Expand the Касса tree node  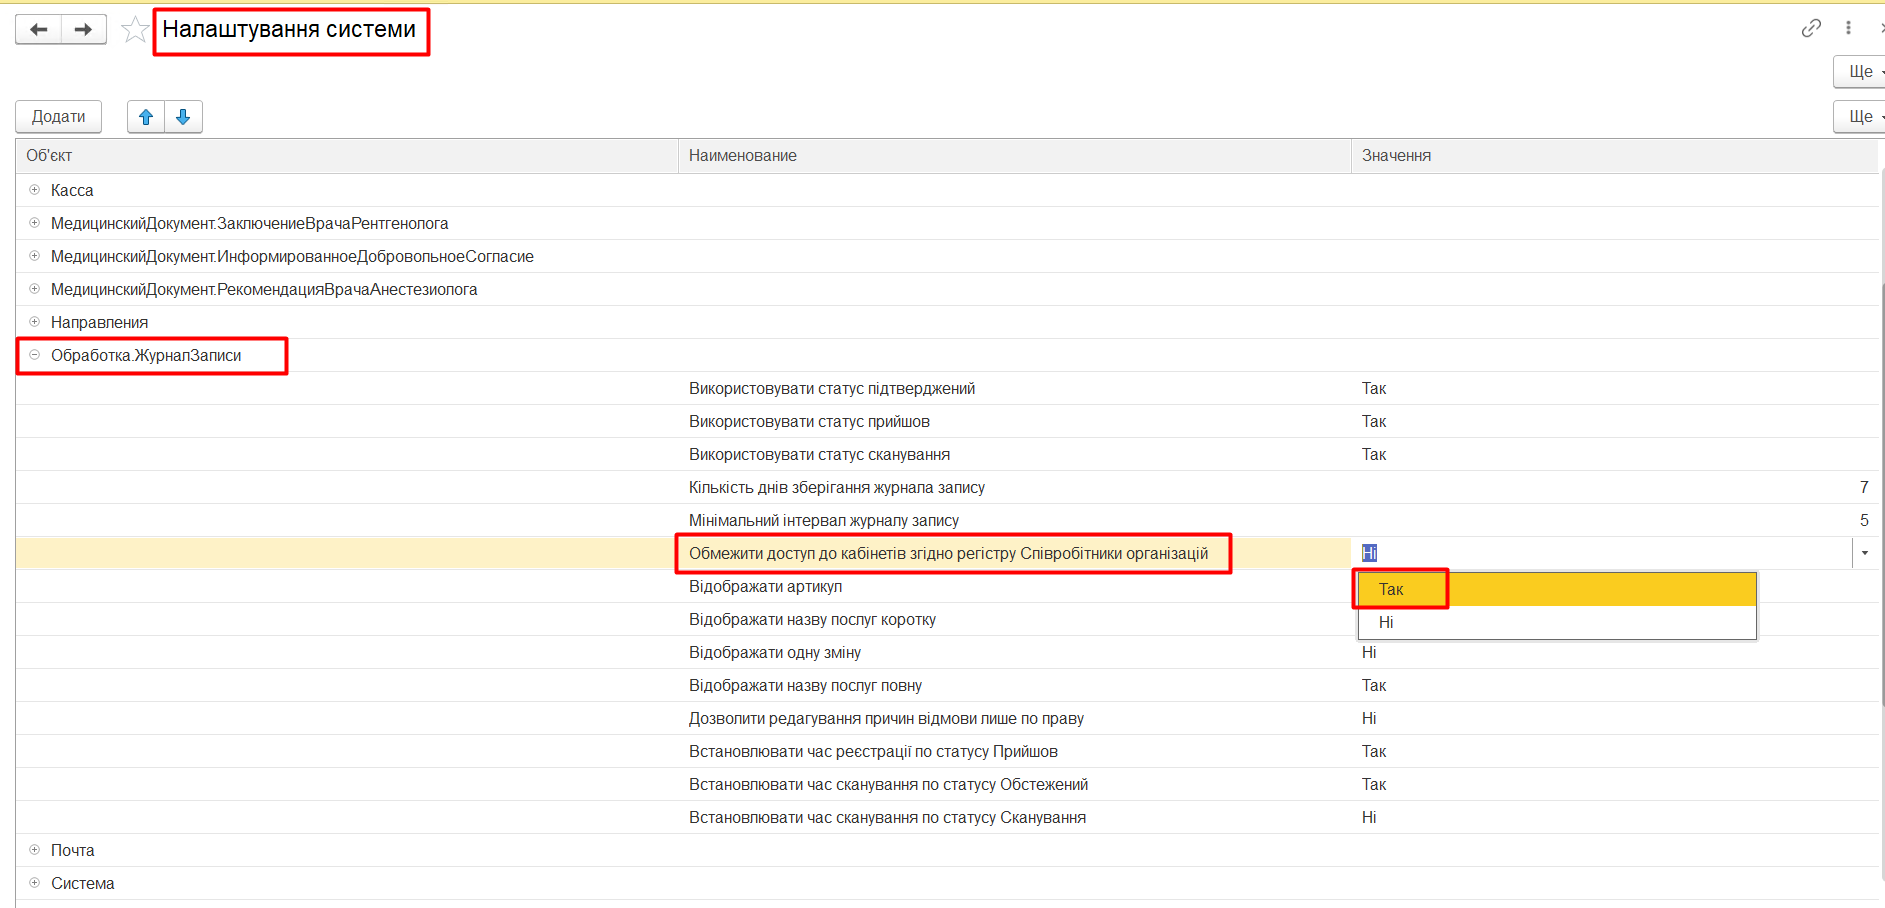[x=35, y=190]
